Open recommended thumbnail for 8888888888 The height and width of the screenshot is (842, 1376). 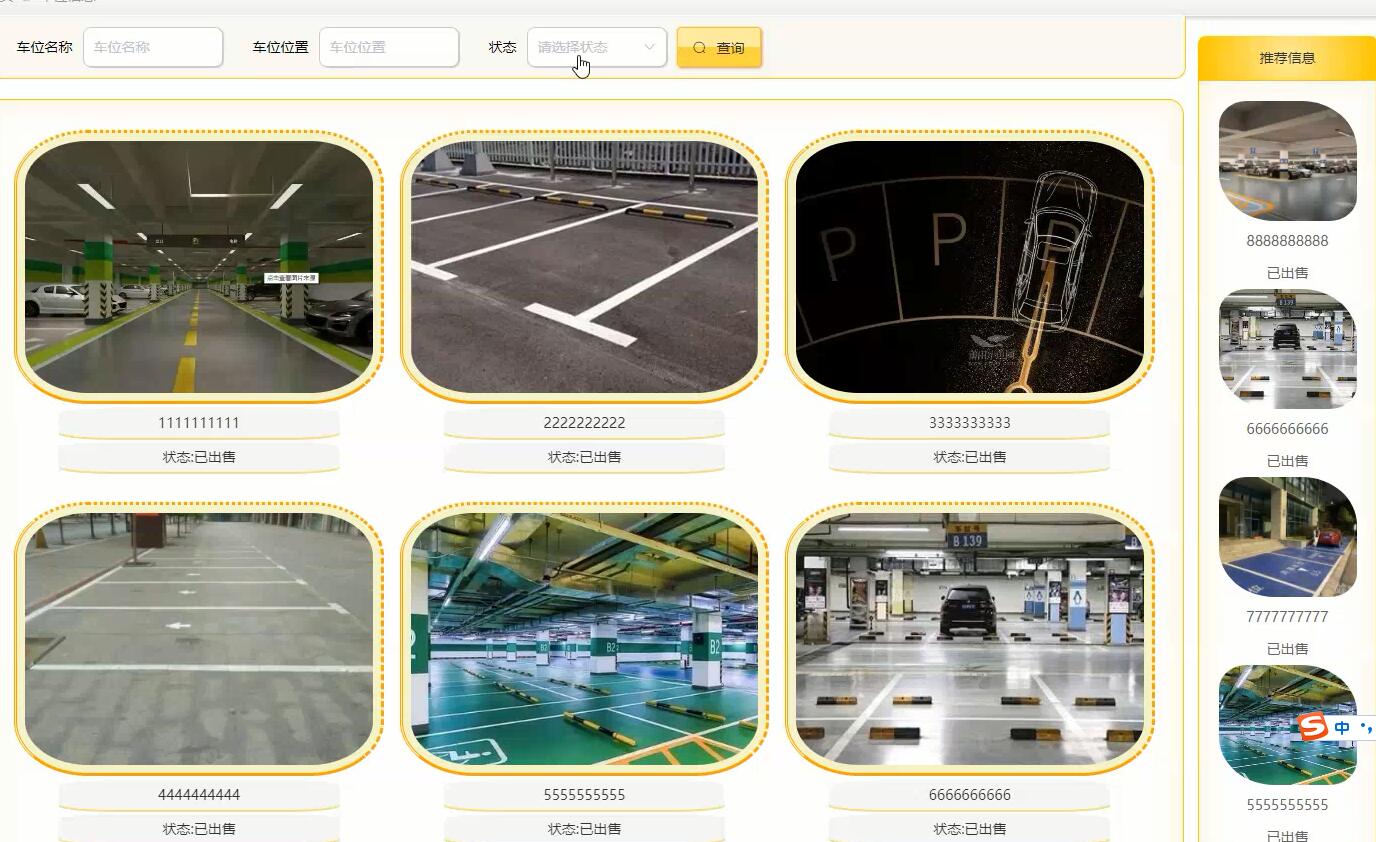point(1288,161)
